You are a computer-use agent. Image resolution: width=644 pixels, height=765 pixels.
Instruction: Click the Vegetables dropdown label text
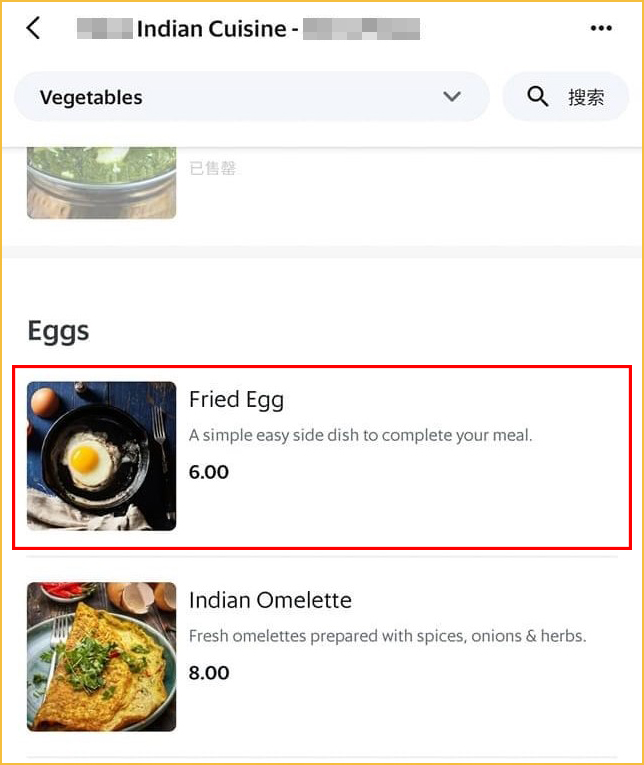coord(91,98)
